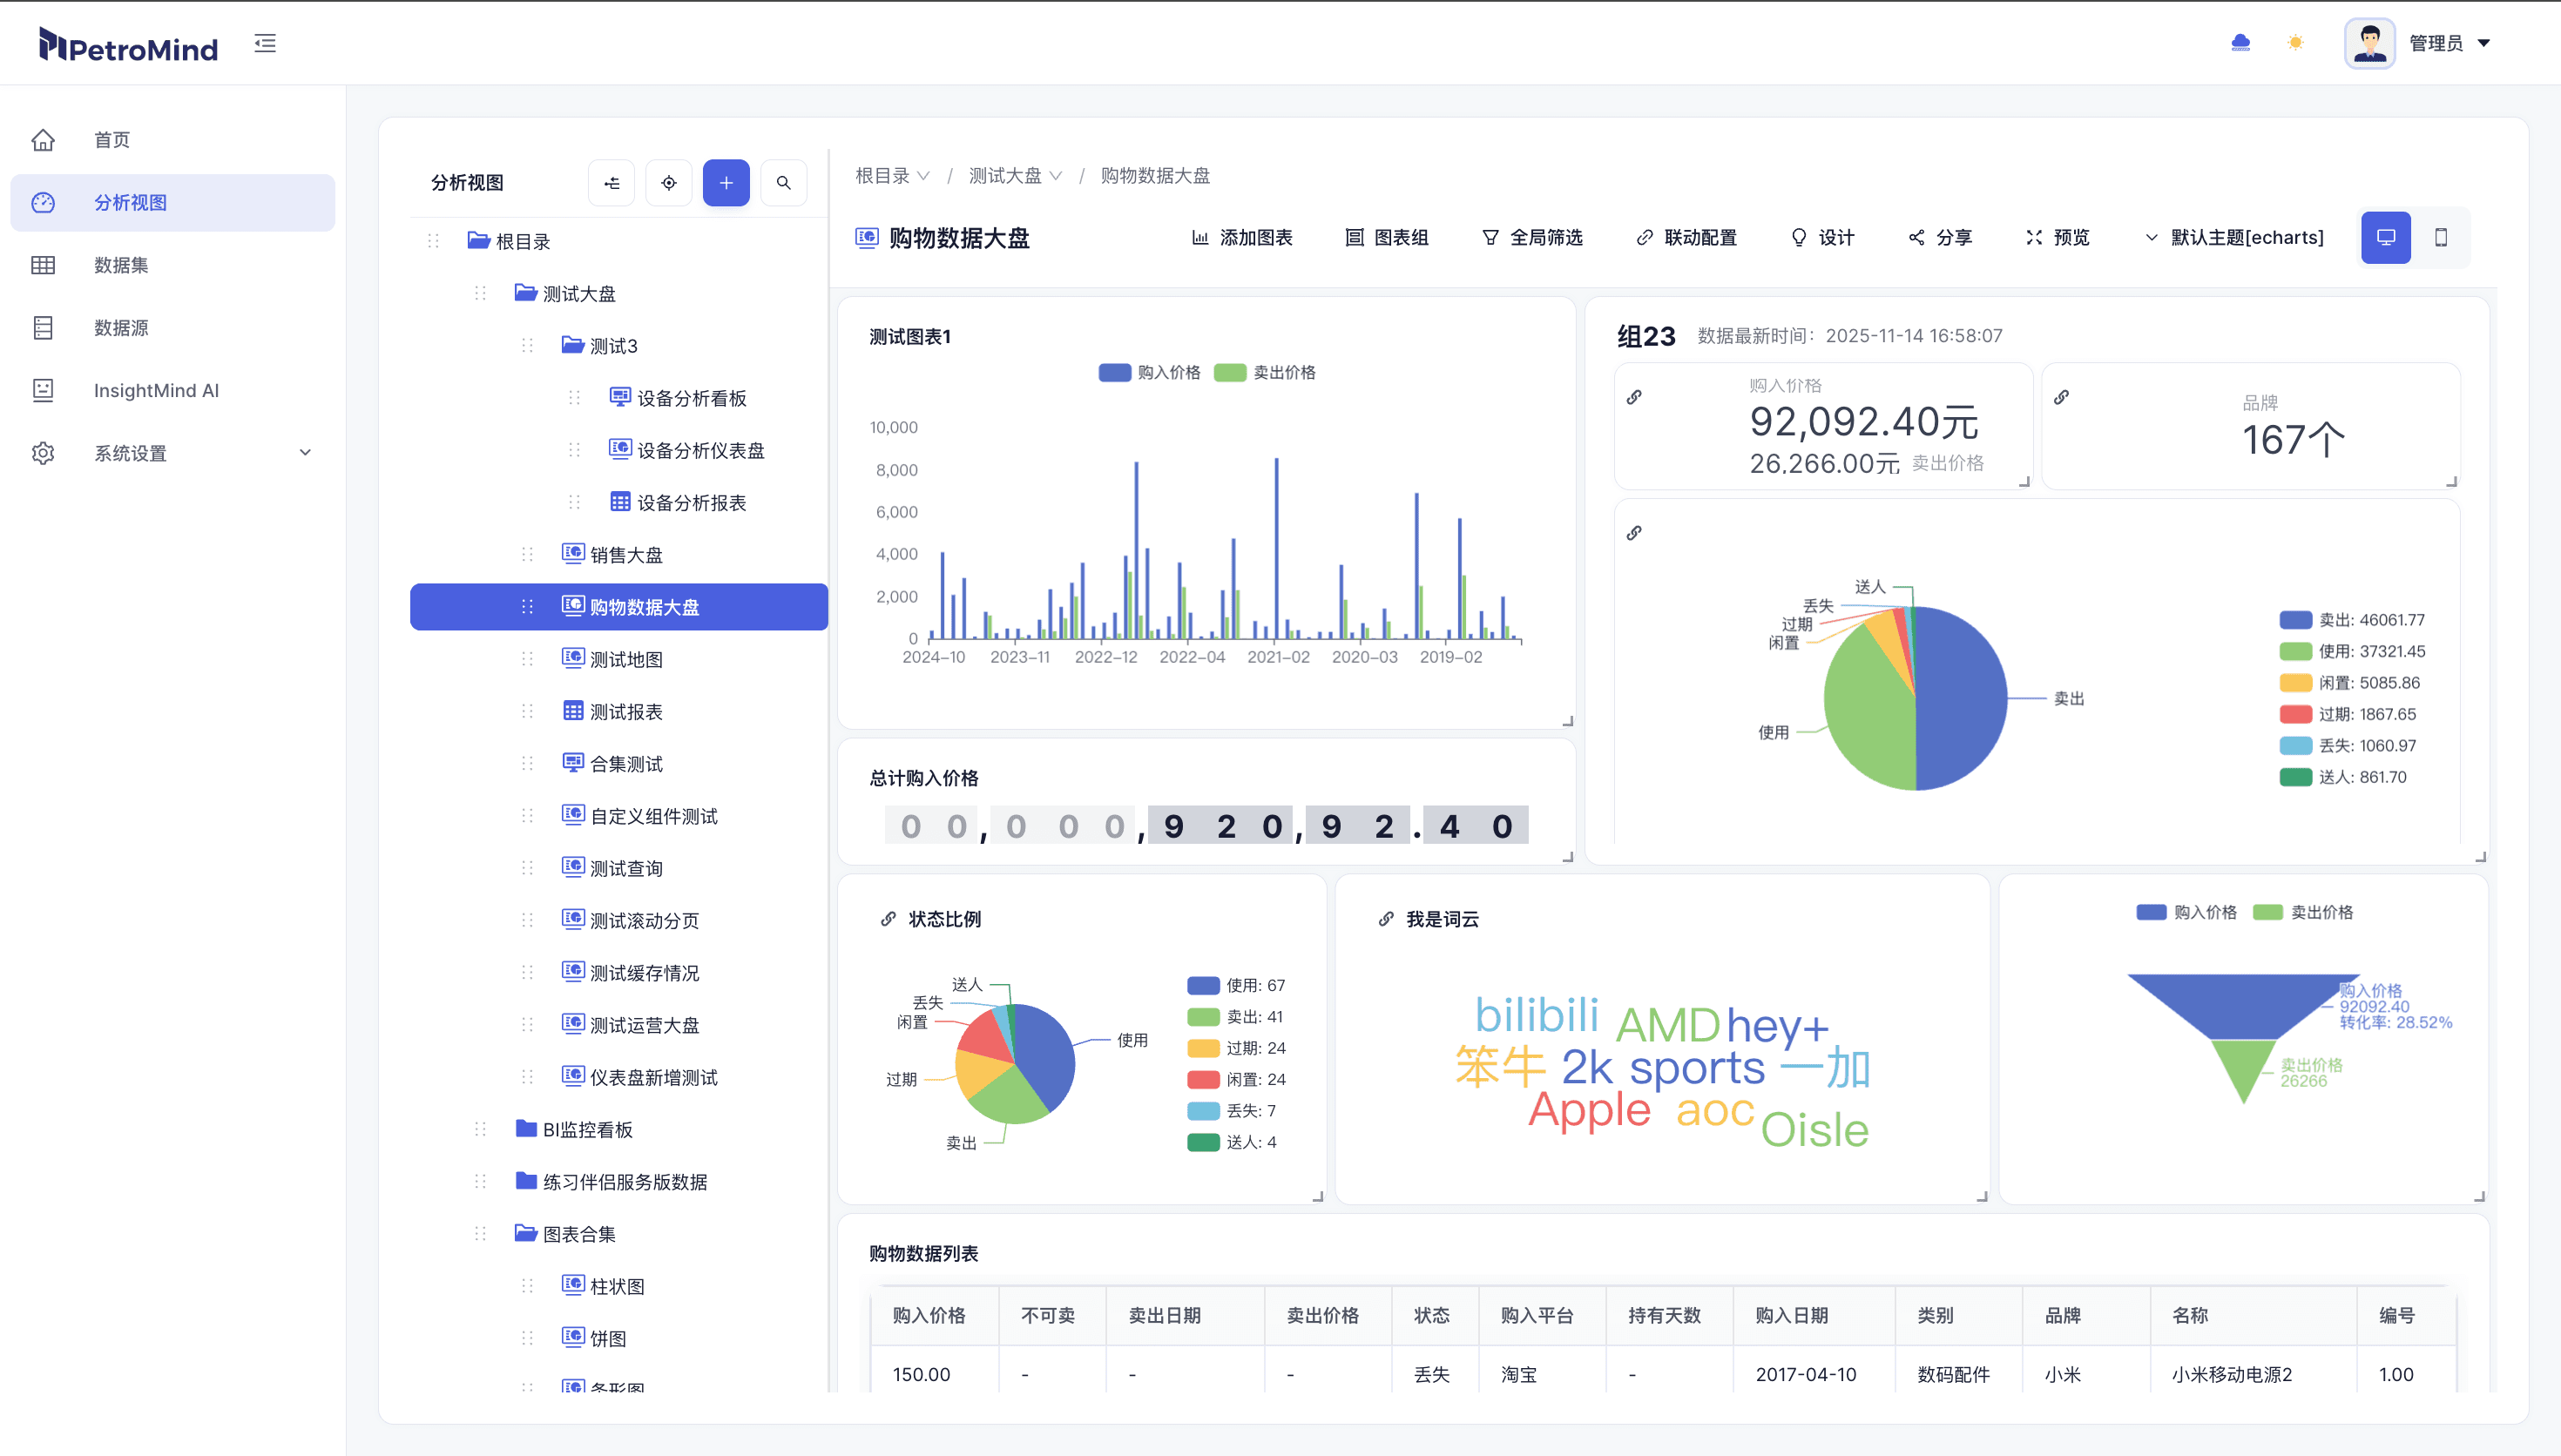The width and height of the screenshot is (2561, 1456).
Task: Click the collapse-all tree icon
Action: pos(612,183)
